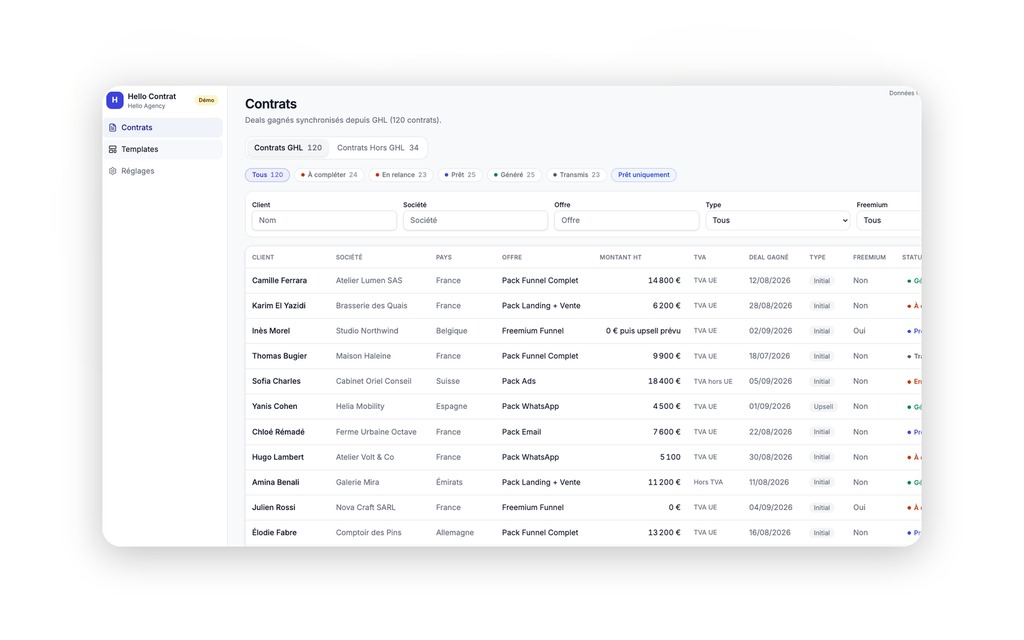Open the Sofia Charles contract row
The width and height of the screenshot is (1024, 640).
tap(583, 381)
